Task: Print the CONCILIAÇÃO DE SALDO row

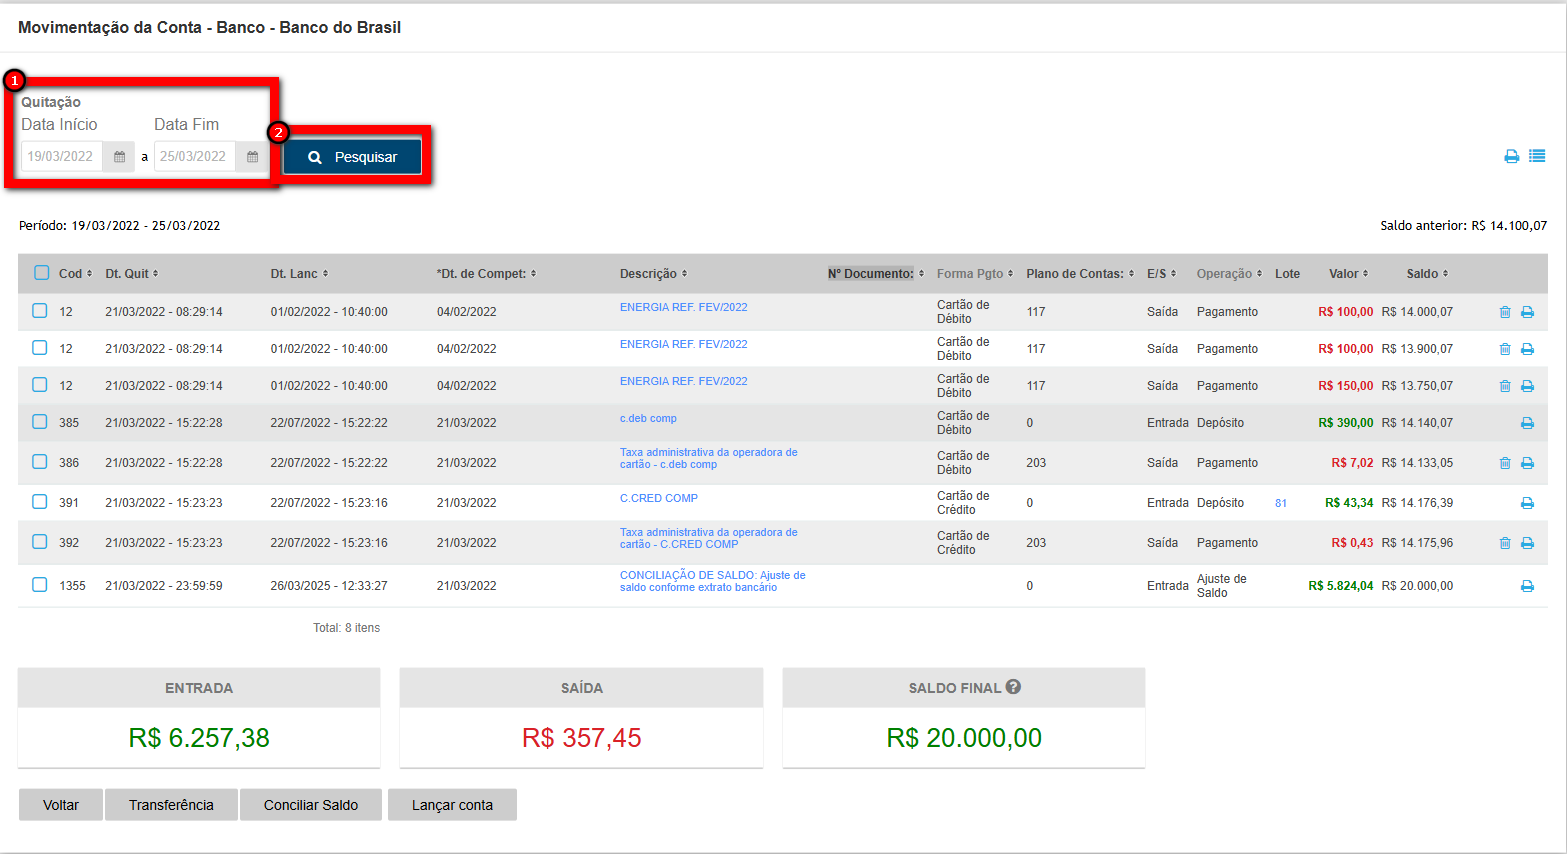Action: pos(1527,586)
